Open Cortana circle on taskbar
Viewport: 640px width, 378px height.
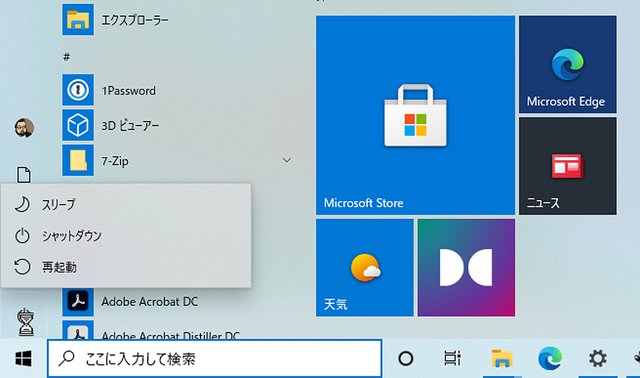click(x=406, y=358)
